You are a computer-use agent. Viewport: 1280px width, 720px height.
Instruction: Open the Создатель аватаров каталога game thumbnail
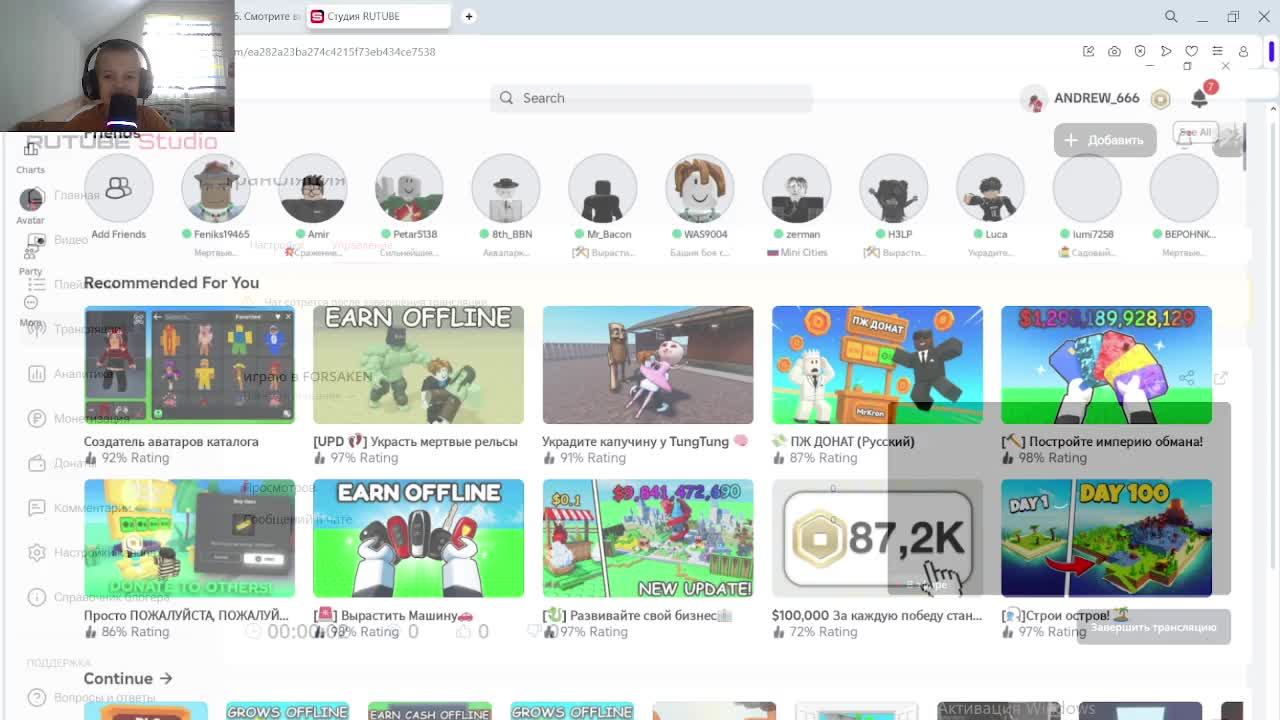point(189,365)
